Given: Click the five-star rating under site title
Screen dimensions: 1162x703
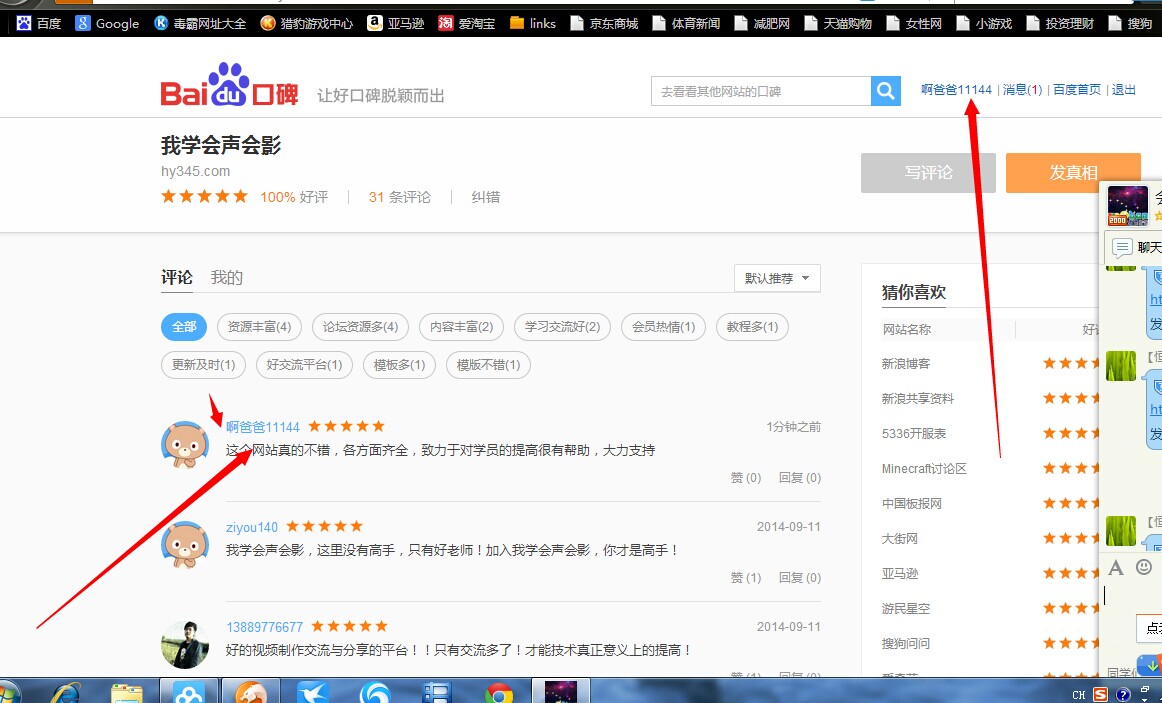Looking at the screenshot, I should [205, 197].
